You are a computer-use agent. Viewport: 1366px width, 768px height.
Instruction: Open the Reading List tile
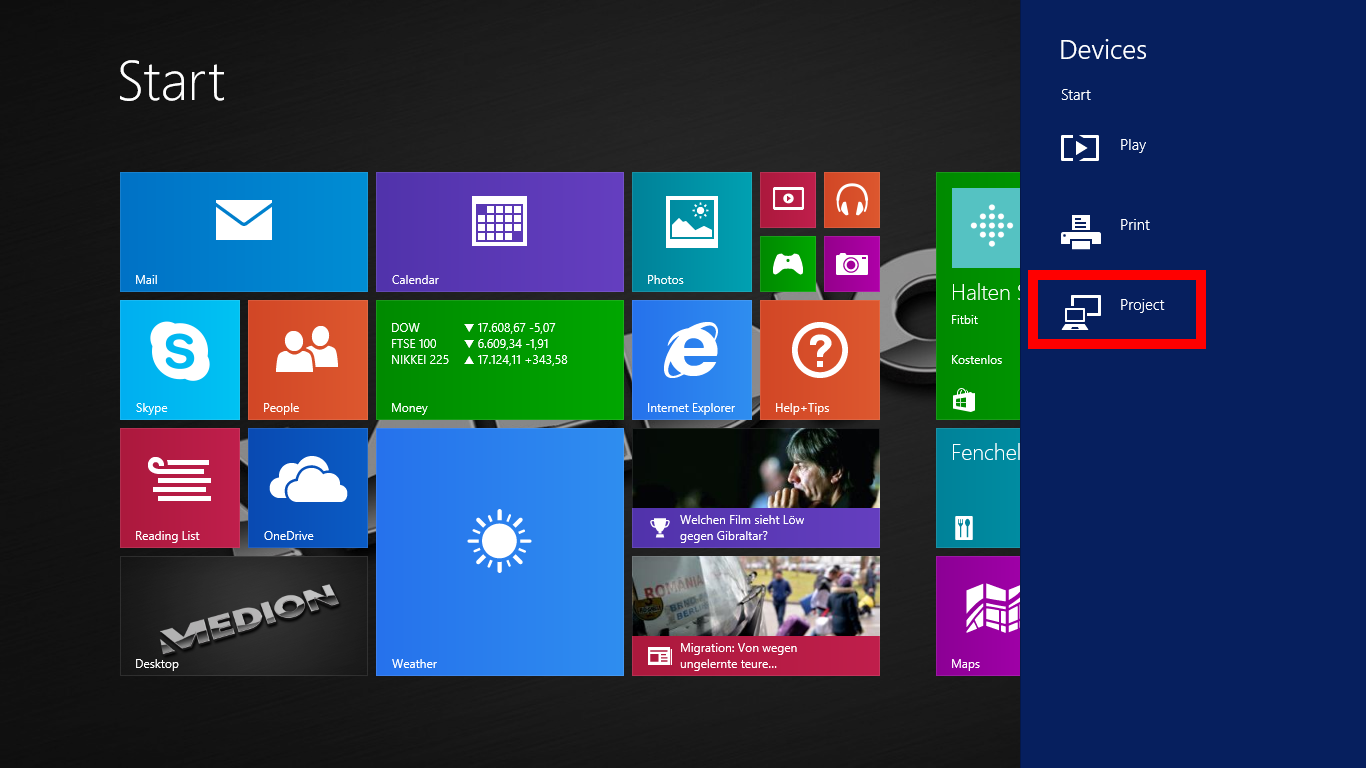coord(180,488)
